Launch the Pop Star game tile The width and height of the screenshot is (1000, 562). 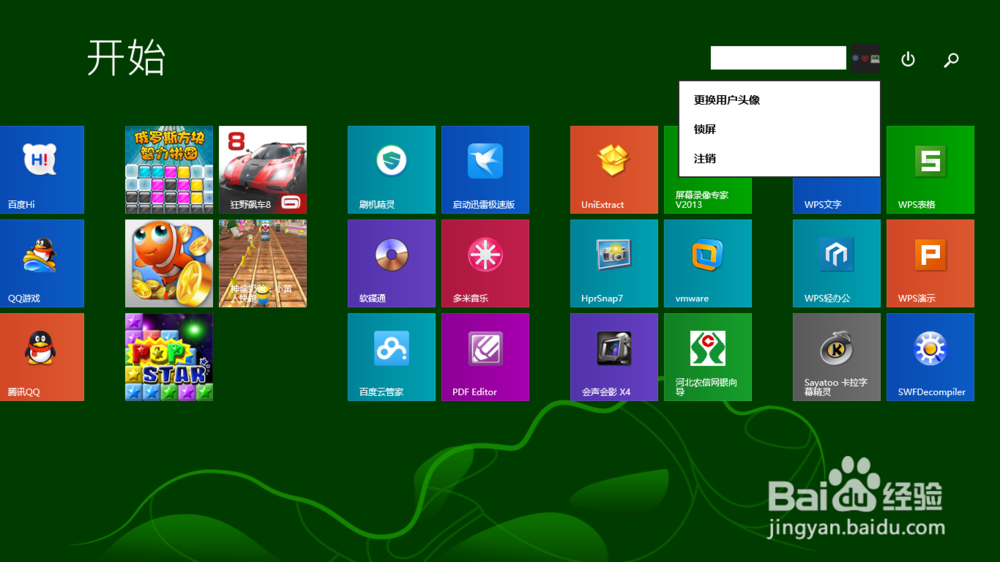pyautogui.click(x=169, y=357)
